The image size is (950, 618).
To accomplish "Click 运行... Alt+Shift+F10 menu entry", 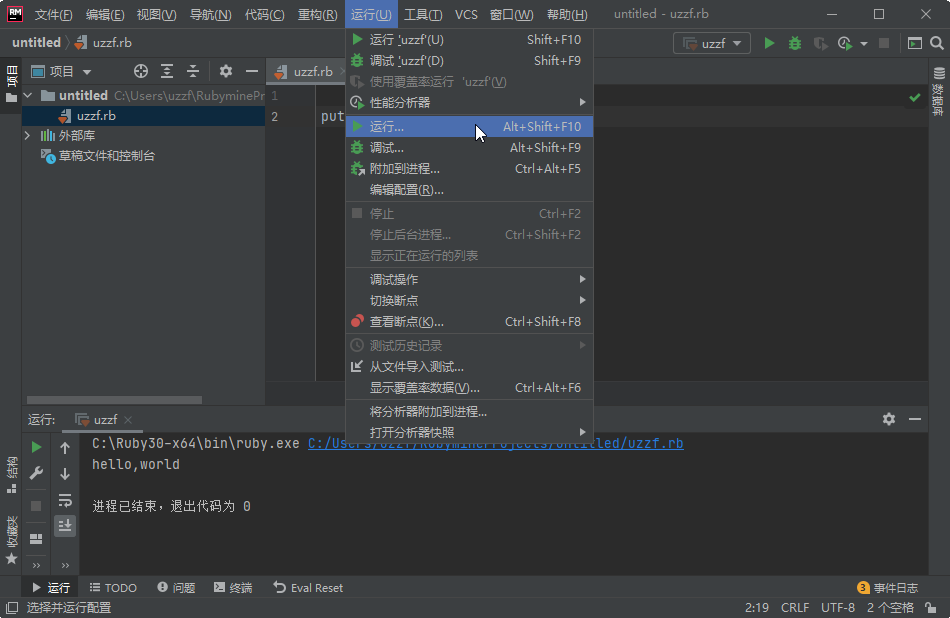I will pyautogui.click(x=469, y=127).
